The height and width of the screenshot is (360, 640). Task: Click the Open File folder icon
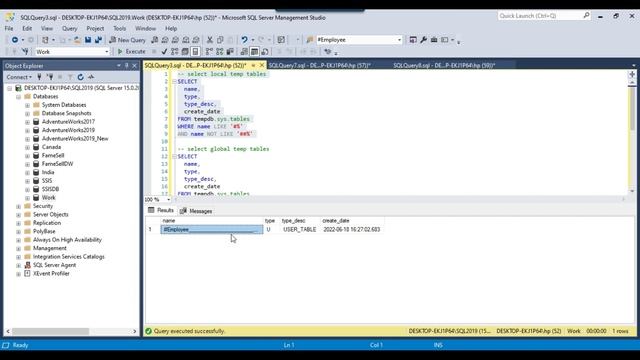[x=77, y=40]
